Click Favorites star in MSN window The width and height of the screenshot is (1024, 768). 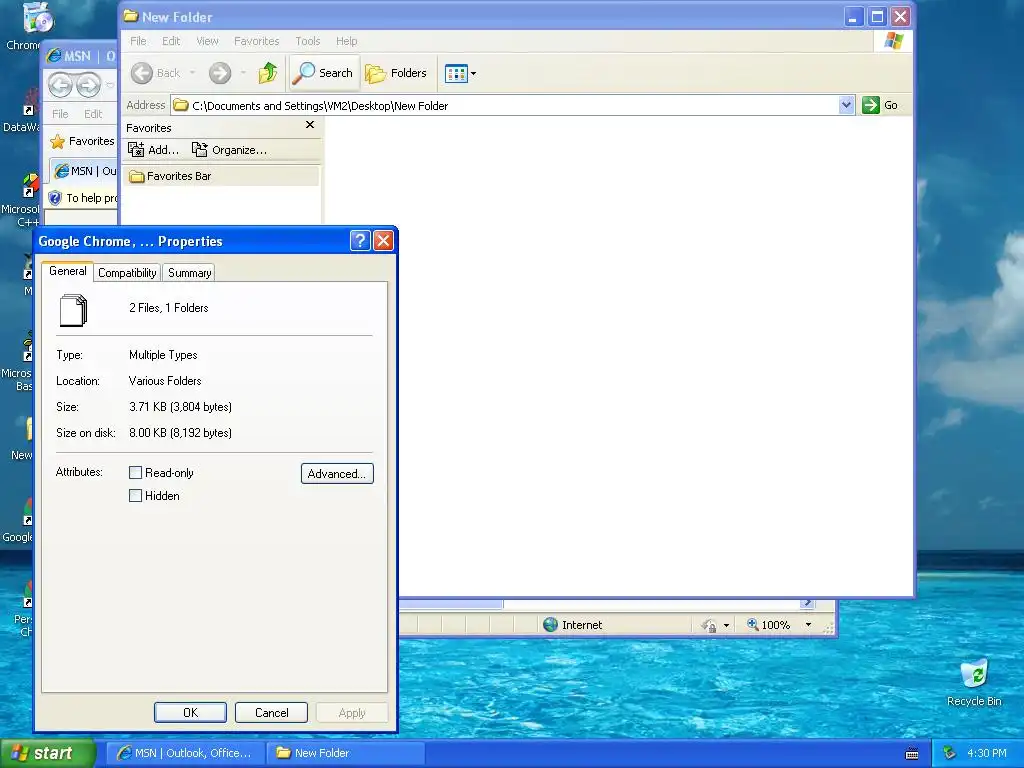(x=58, y=141)
